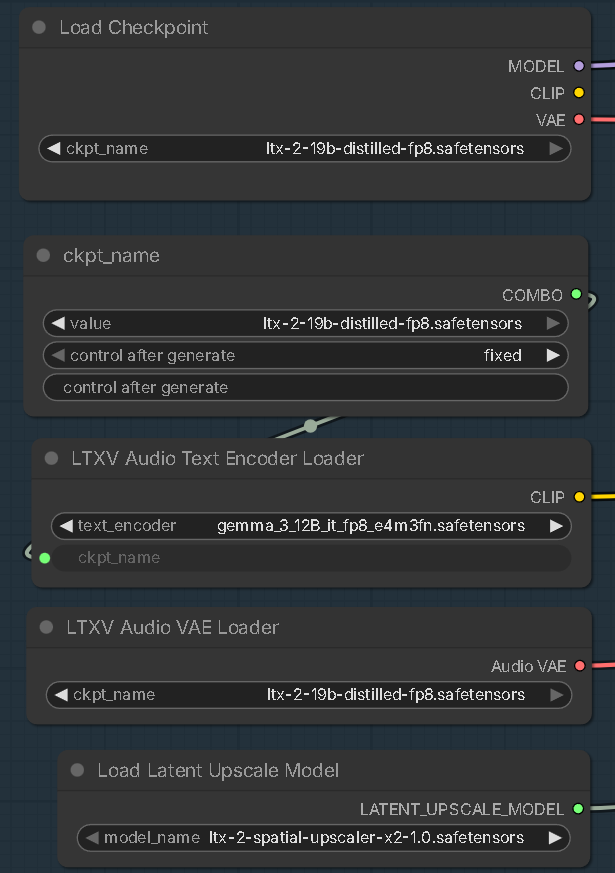Open the text_encoder combo showing gemma_3_12B

(x=311, y=526)
